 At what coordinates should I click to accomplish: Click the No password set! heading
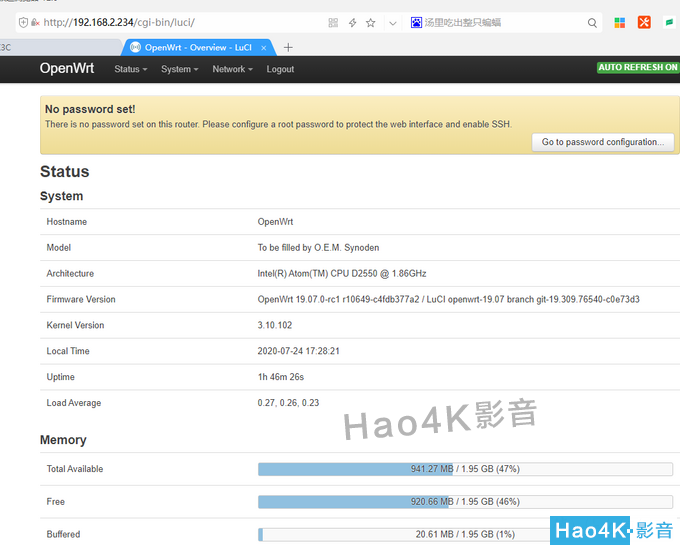(90, 109)
